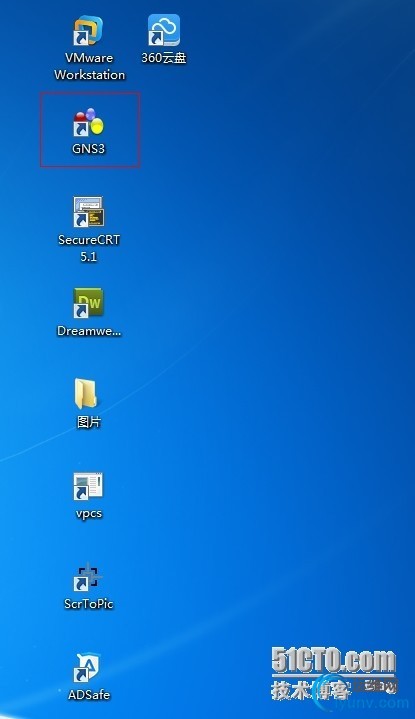Launch the 360云盘 cloud drive shortcut
Image resolution: width=415 pixels, height=719 pixels.
coord(163,30)
